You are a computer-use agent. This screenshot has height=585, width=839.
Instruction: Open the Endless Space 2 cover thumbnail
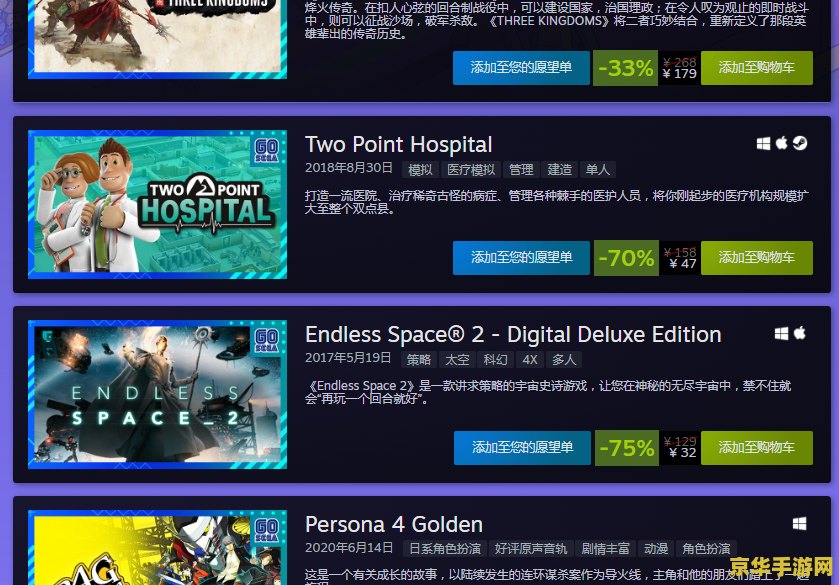coord(157,394)
